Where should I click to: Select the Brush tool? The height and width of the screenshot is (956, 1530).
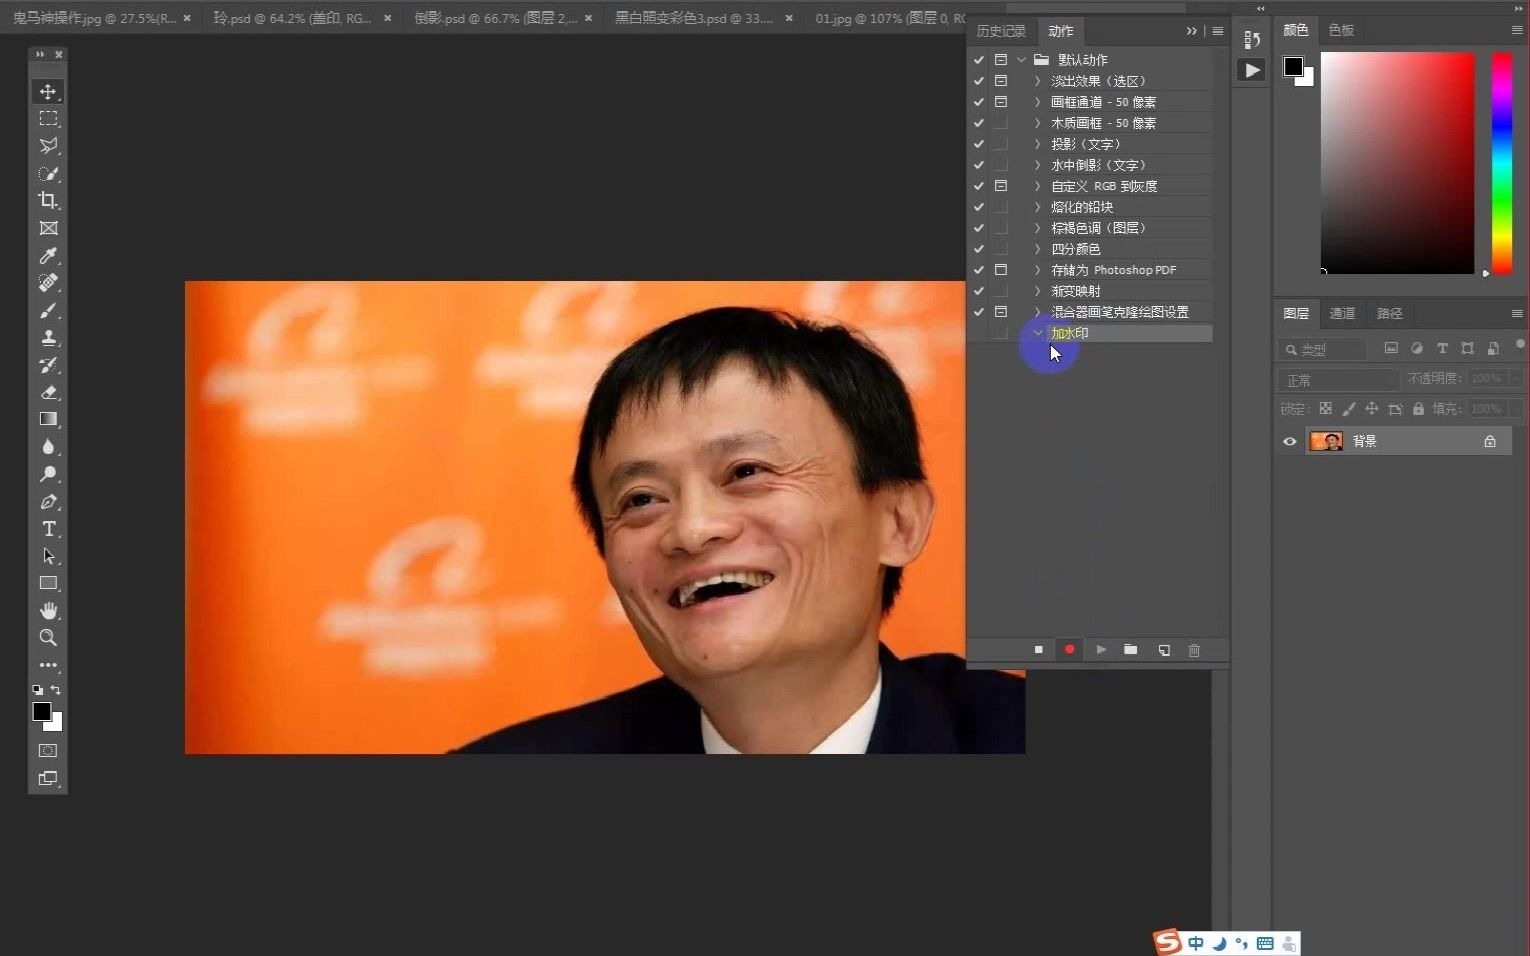coord(48,310)
